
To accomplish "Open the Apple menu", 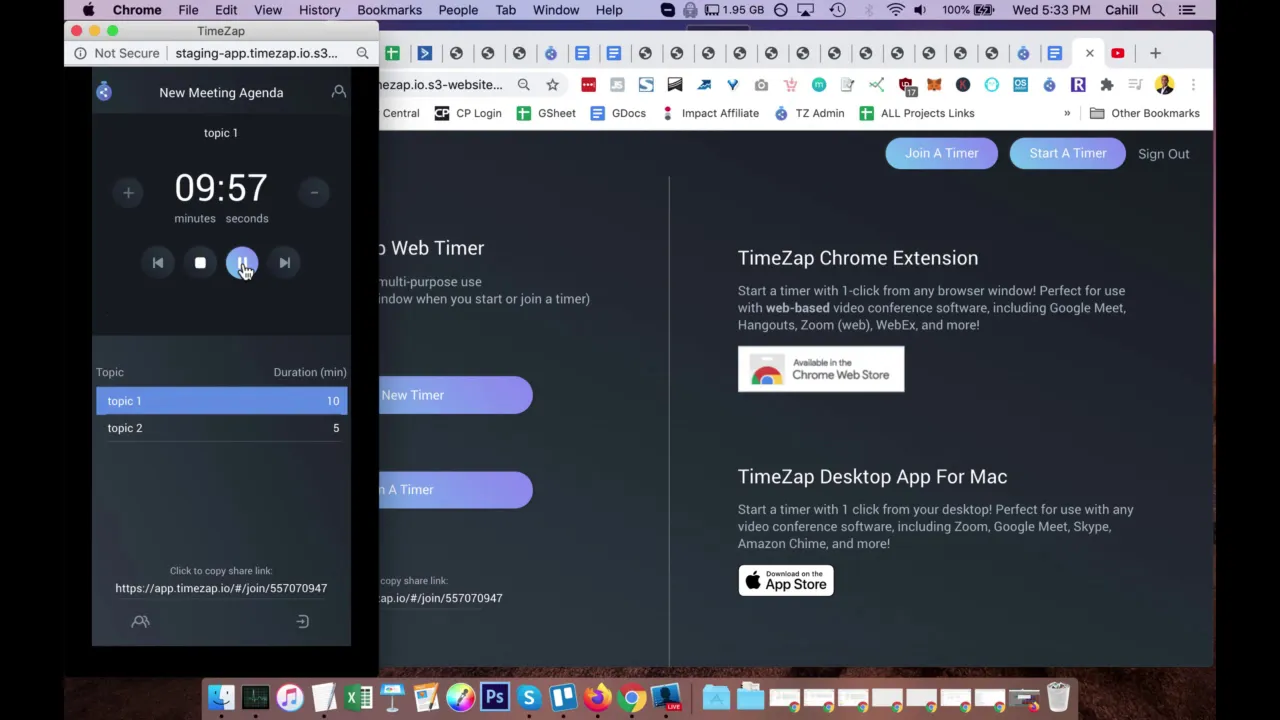I will [x=88, y=10].
